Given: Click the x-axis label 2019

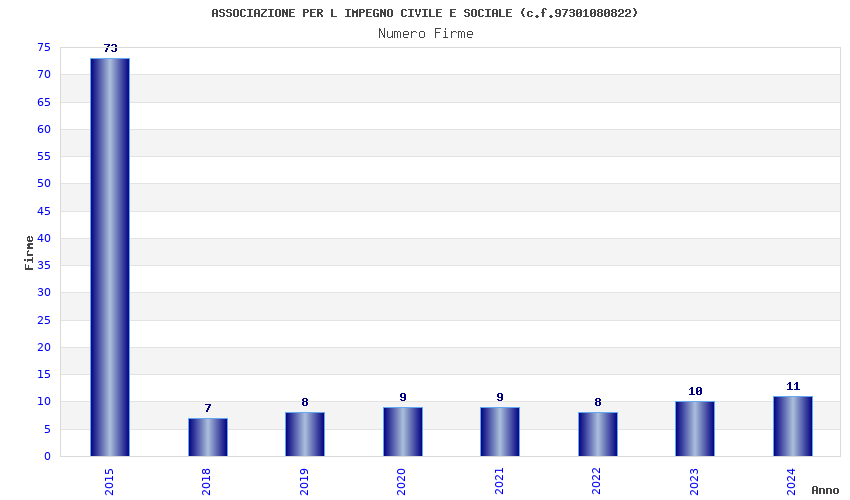Looking at the screenshot, I should pos(304,482).
